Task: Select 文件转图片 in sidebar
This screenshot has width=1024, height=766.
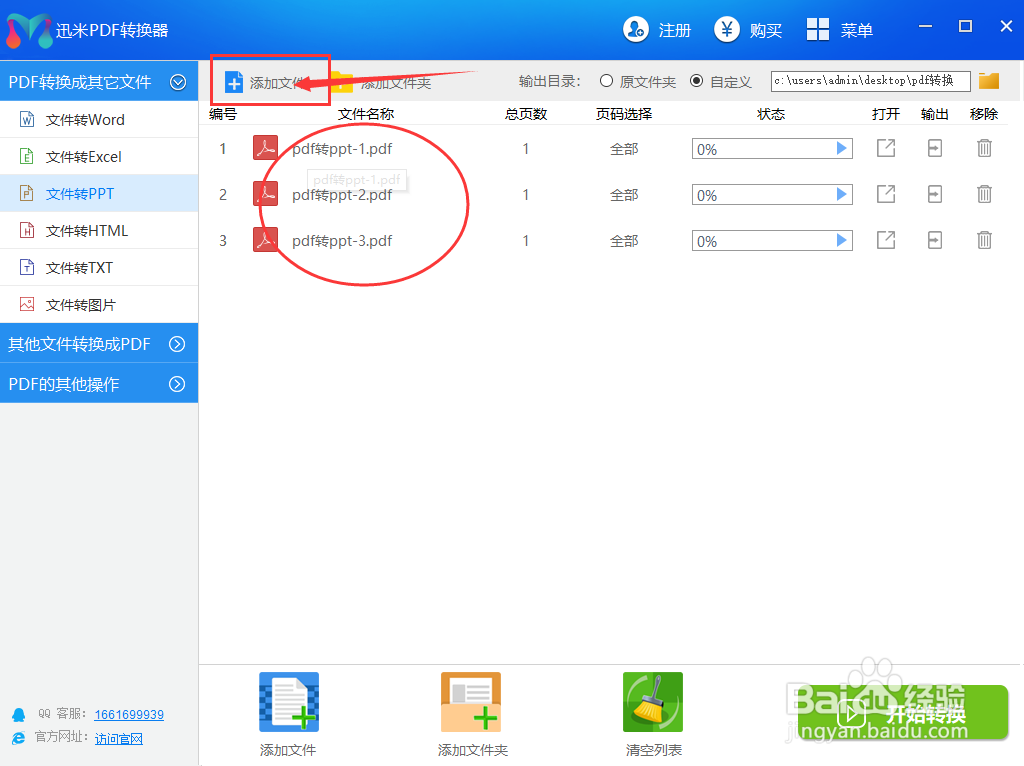Action: pyautogui.click(x=99, y=305)
